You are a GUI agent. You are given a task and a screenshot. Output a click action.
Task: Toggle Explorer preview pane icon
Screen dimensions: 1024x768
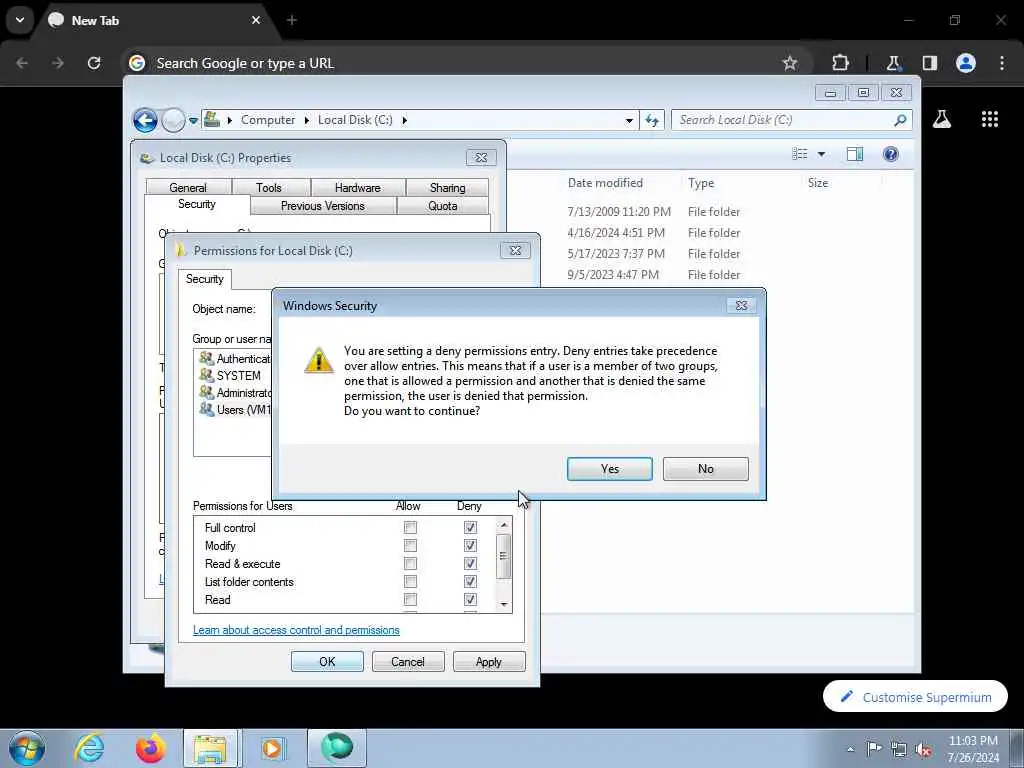pos(855,154)
